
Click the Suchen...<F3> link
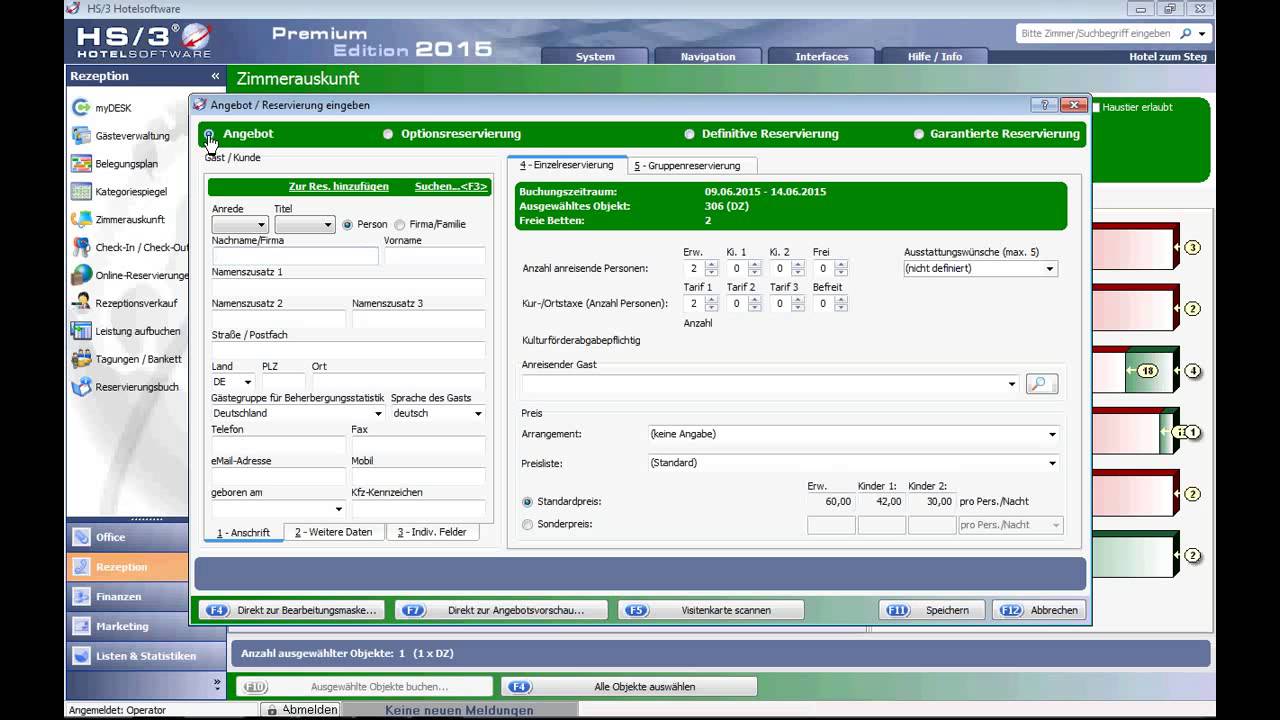point(452,187)
